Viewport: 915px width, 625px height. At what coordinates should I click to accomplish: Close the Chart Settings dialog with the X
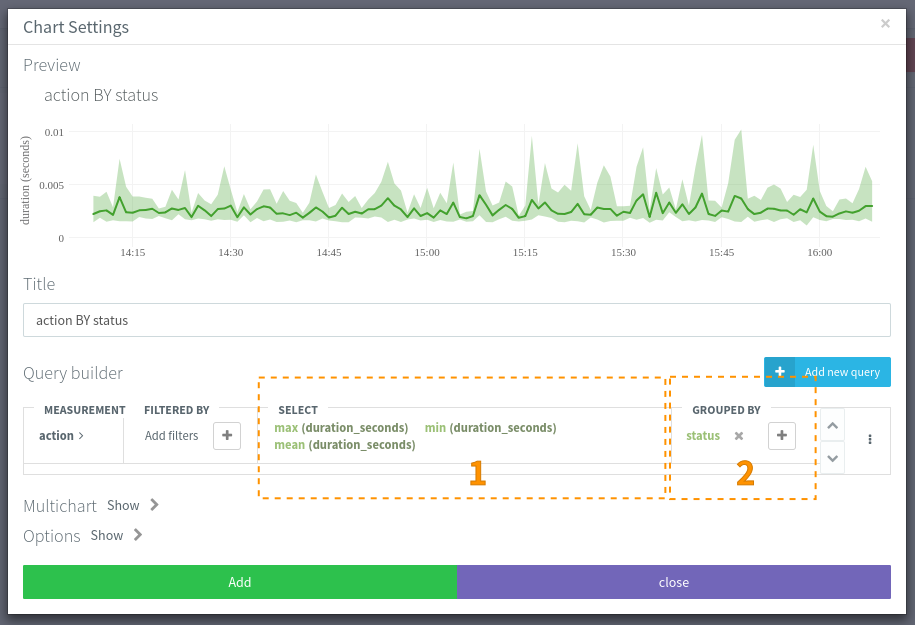click(885, 24)
